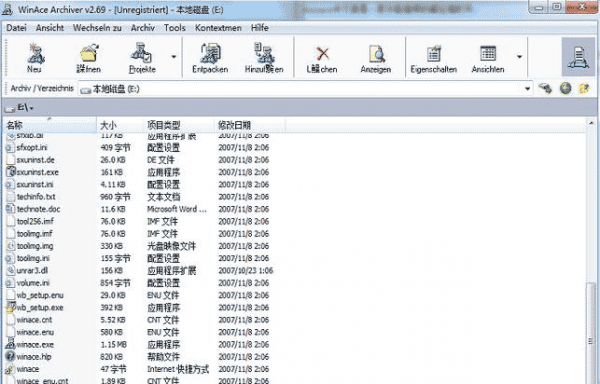Viewport: 600px width, 384px height.
Task: Select the sxuninst.ini file
Action: point(35,184)
